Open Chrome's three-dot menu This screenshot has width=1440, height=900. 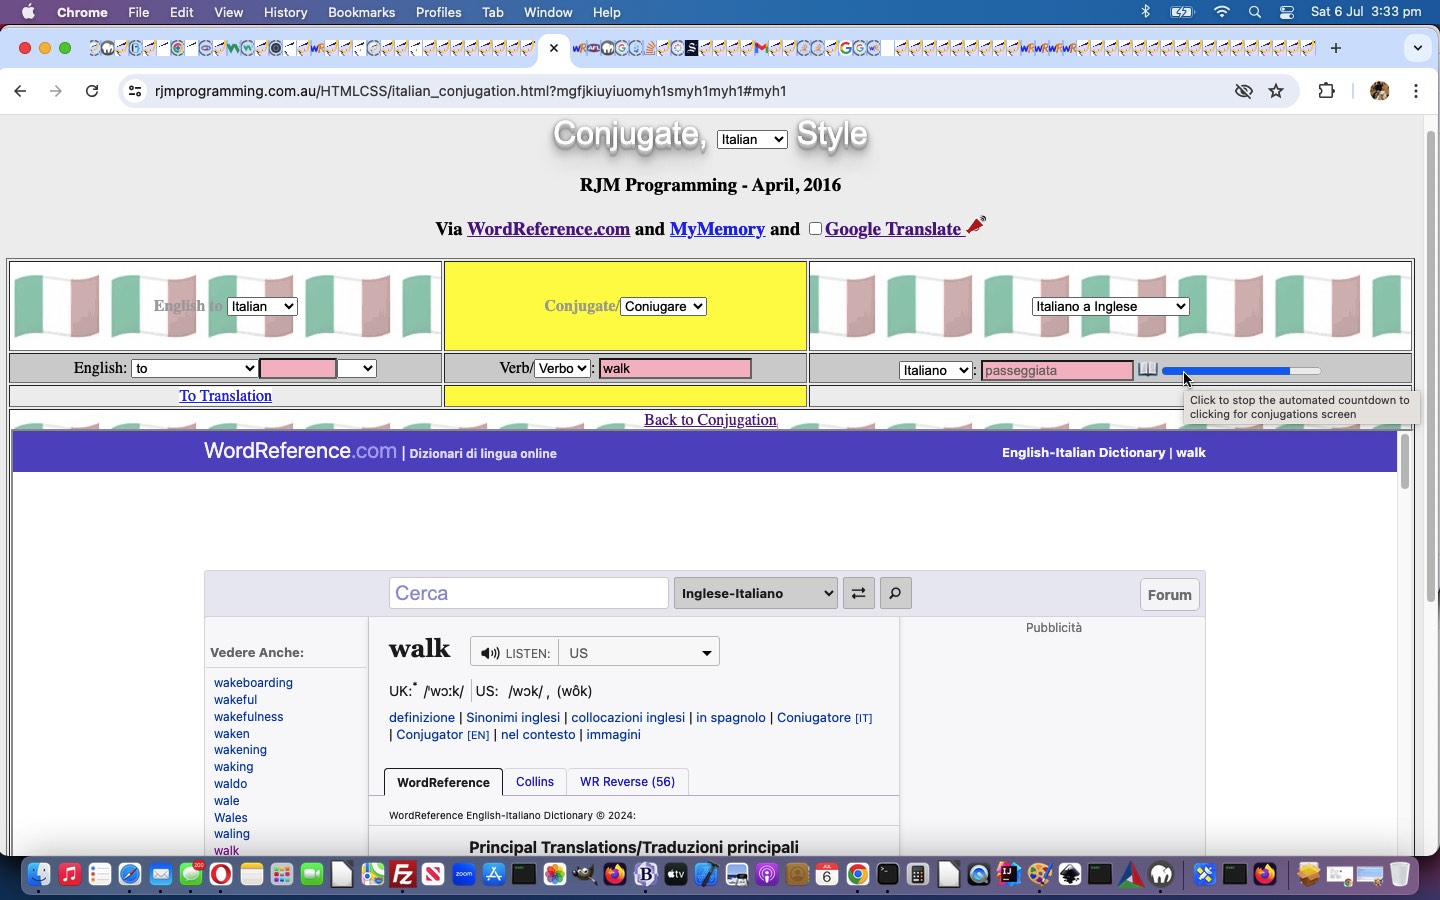click(x=1416, y=91)
